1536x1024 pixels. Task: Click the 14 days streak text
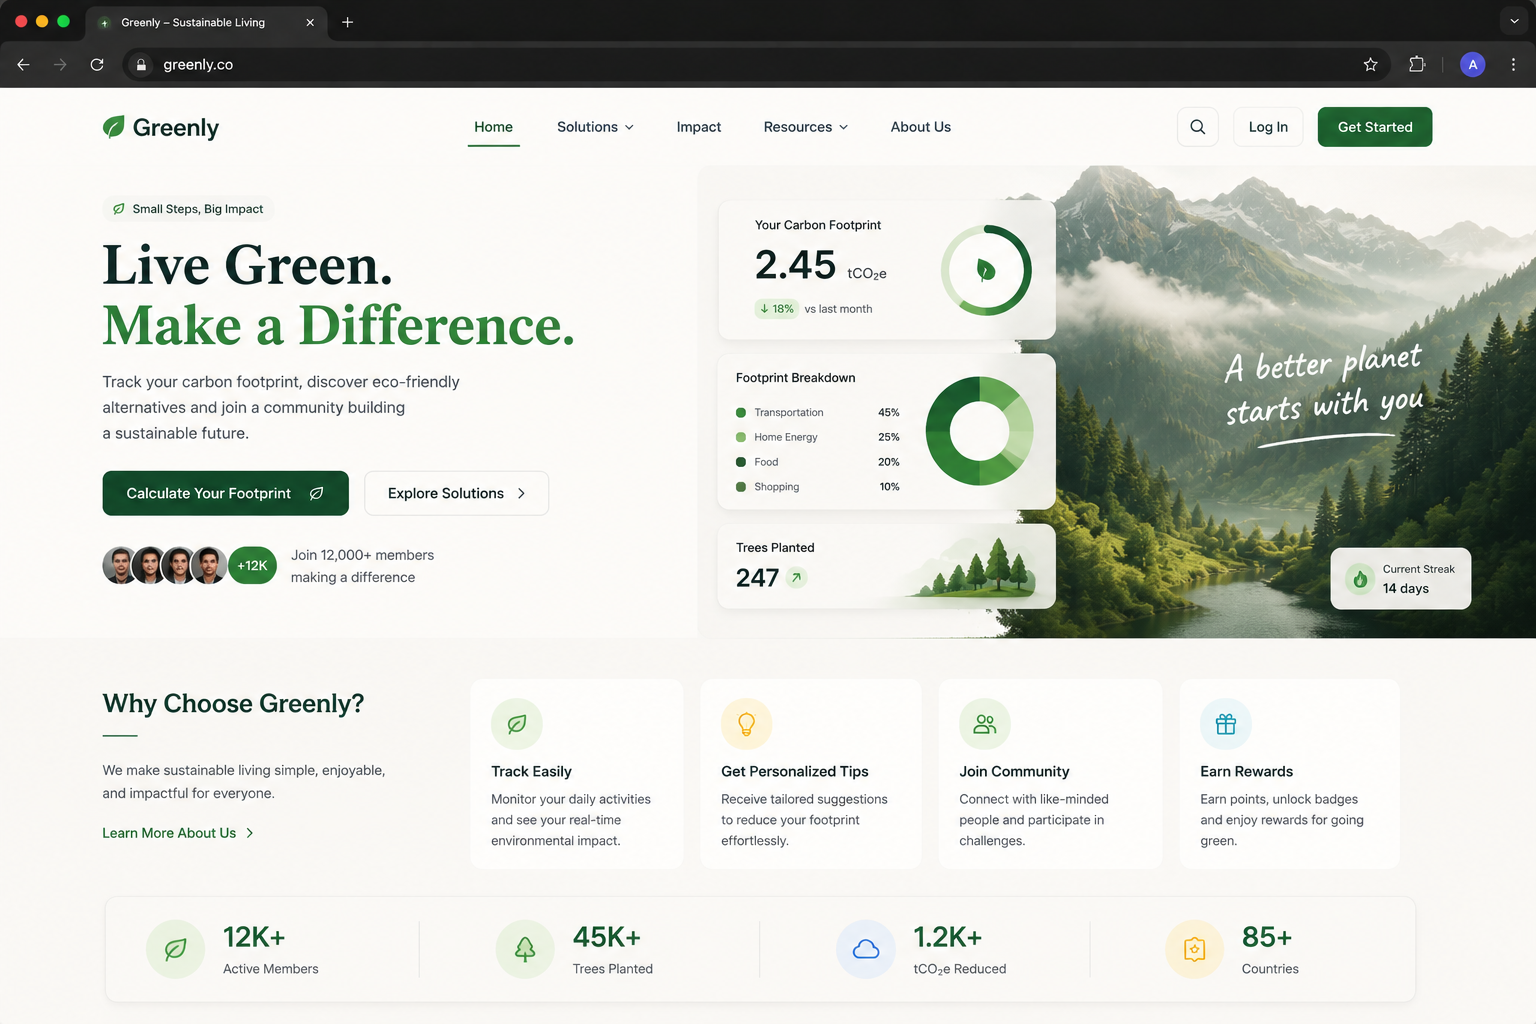1405,588
